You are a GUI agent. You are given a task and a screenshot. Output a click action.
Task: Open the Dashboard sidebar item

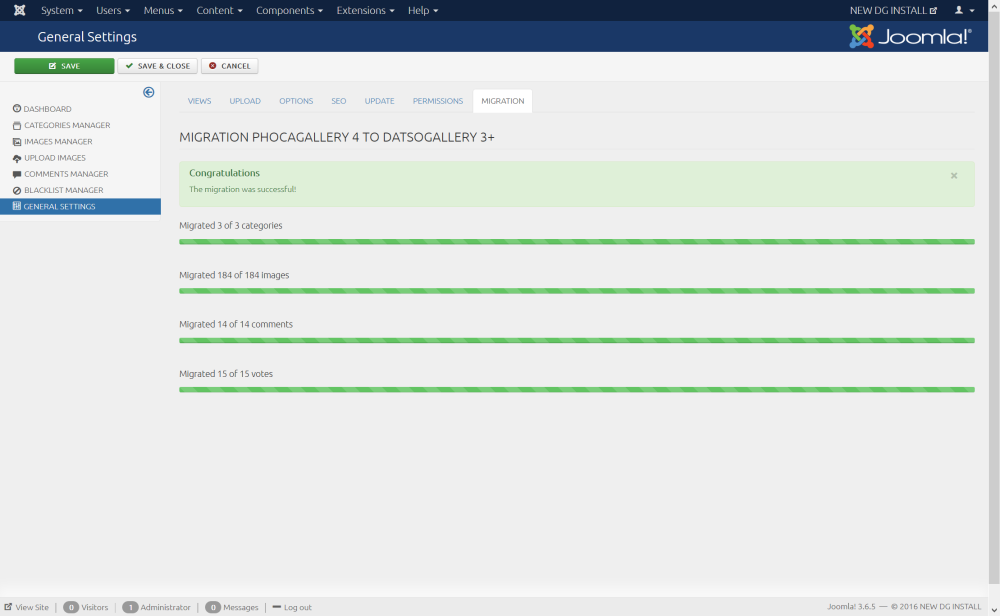tap(47, 109)
